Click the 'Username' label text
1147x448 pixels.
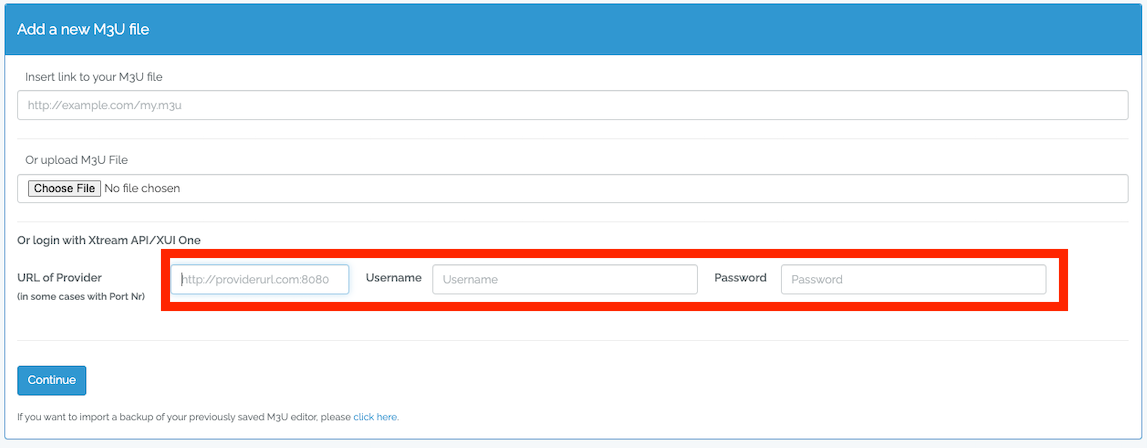pyautogui.click(x=394, y=277)
